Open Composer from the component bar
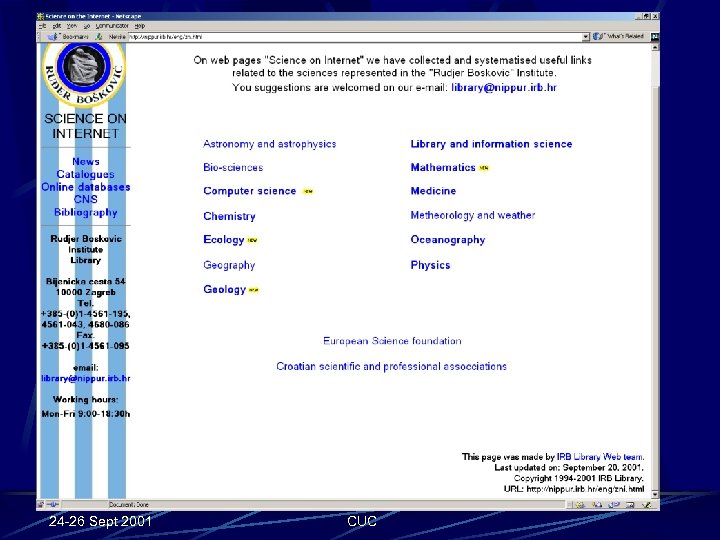720x540 pixels. (647, 505)
